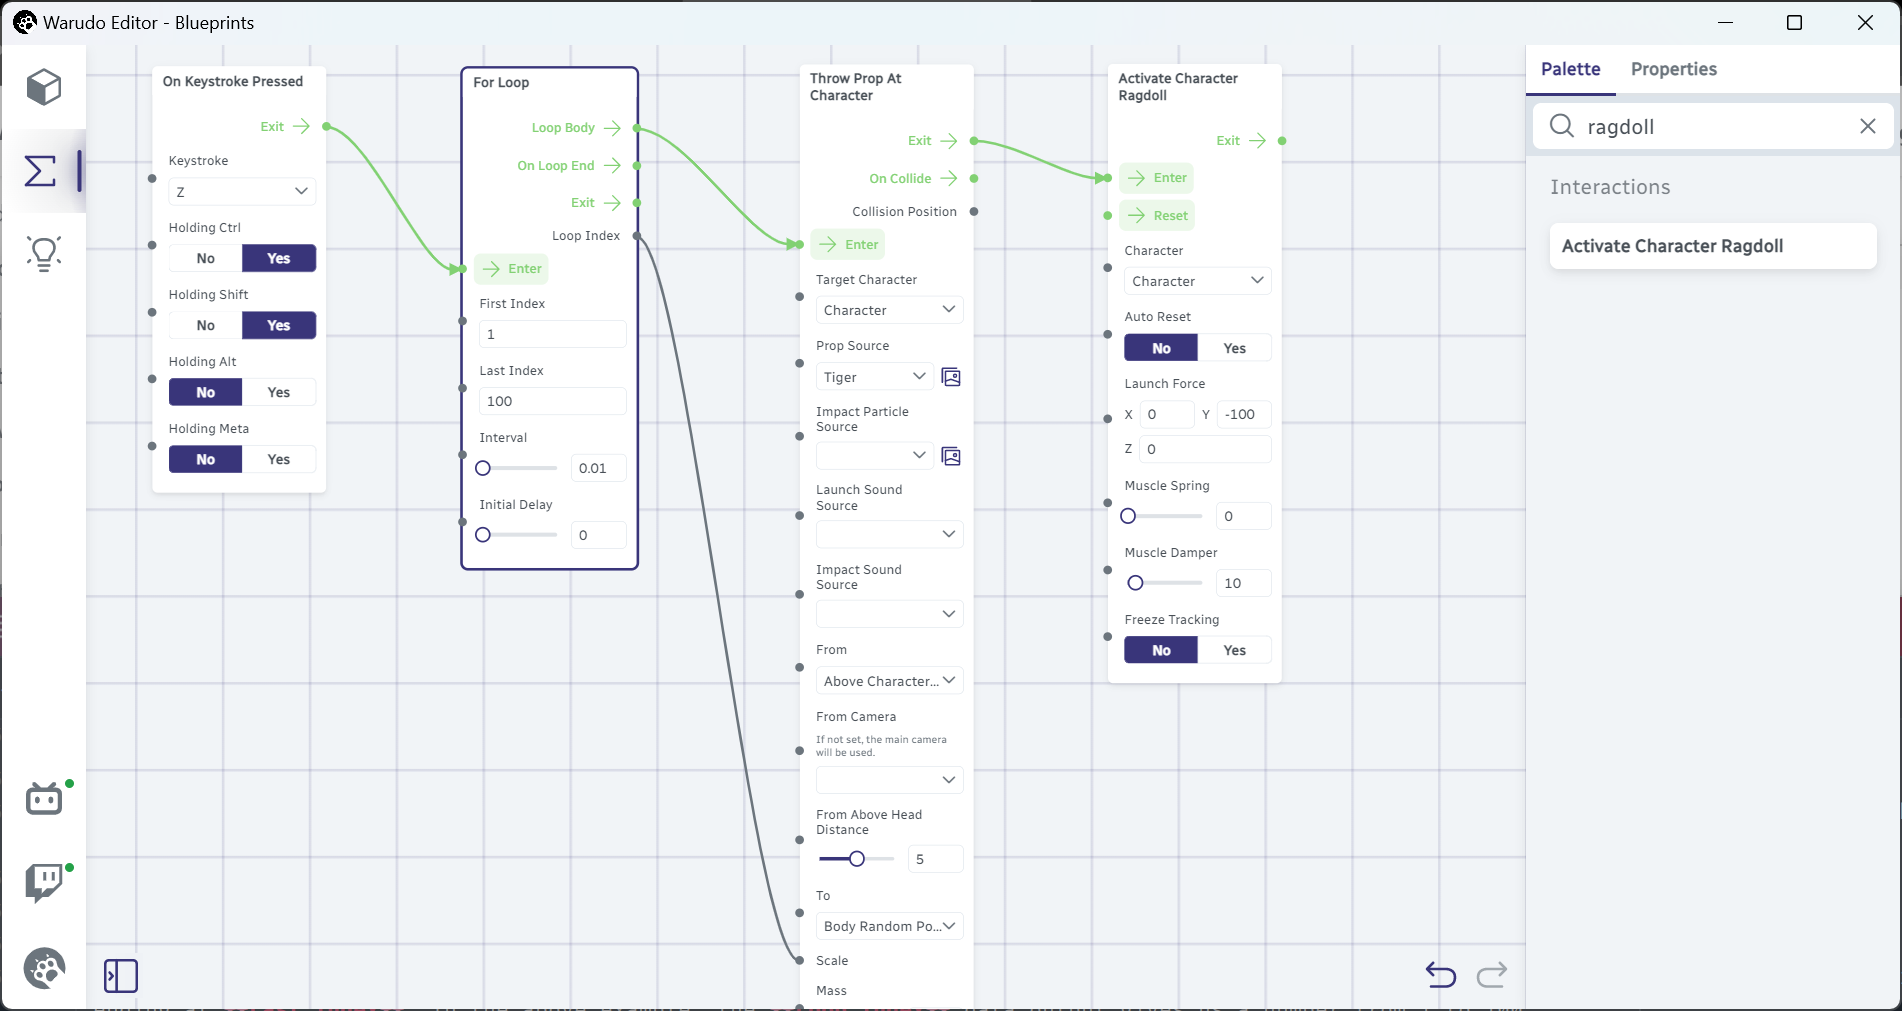
Task: Click the Launch Force Z input field
Action: tap(1205, 449)
